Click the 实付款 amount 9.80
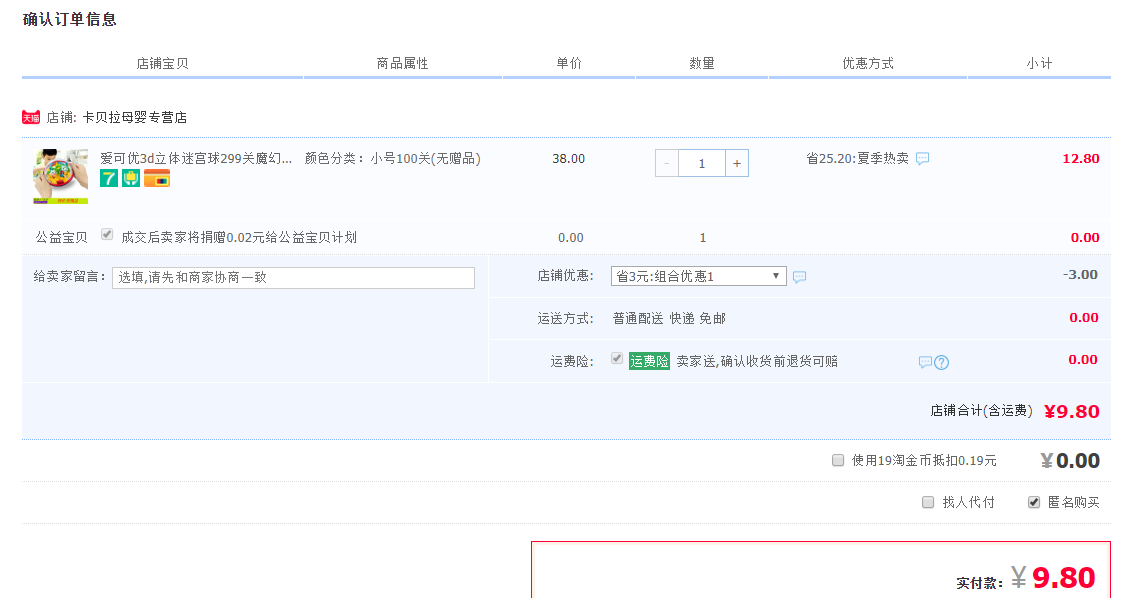Viewport: 1126px width, 598px height. pos(1064,577)
